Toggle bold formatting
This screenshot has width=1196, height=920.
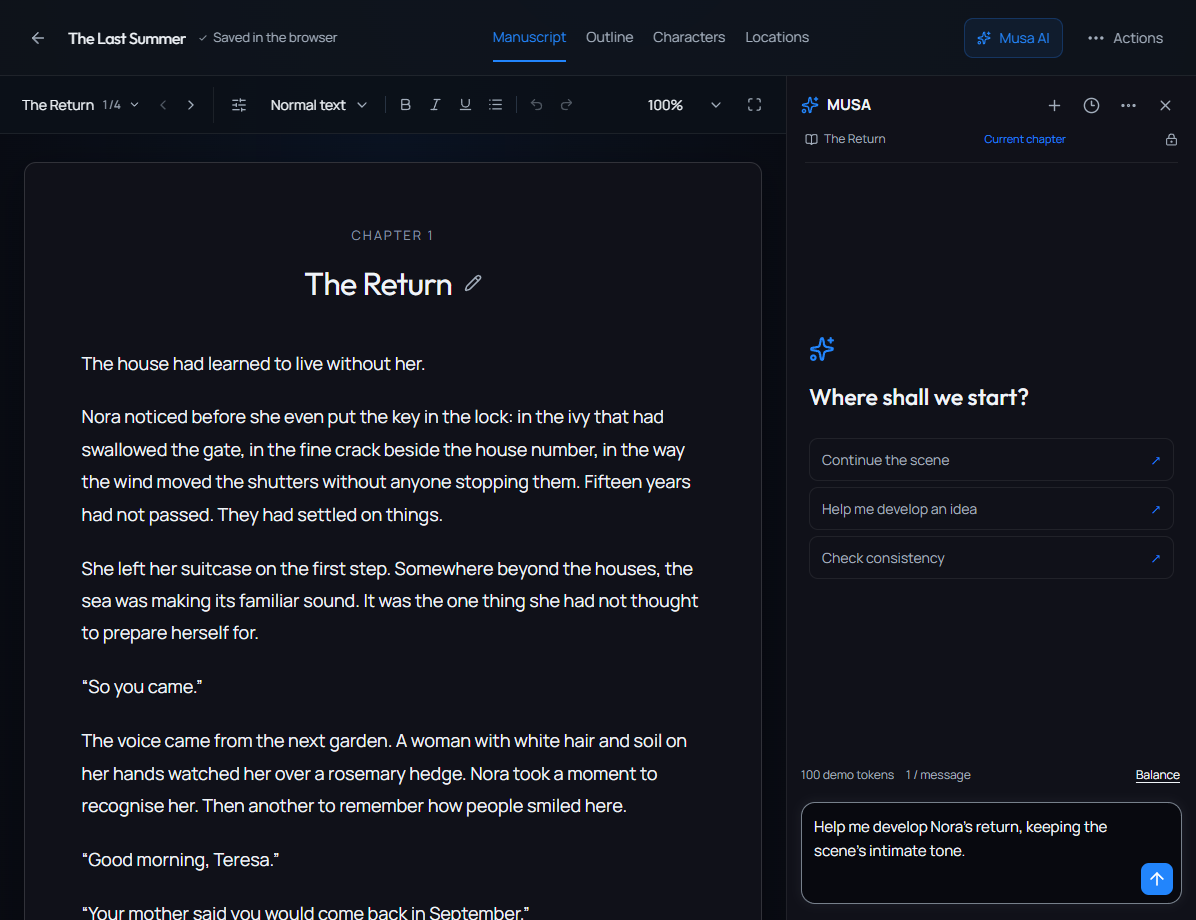(x=405, y=105)
